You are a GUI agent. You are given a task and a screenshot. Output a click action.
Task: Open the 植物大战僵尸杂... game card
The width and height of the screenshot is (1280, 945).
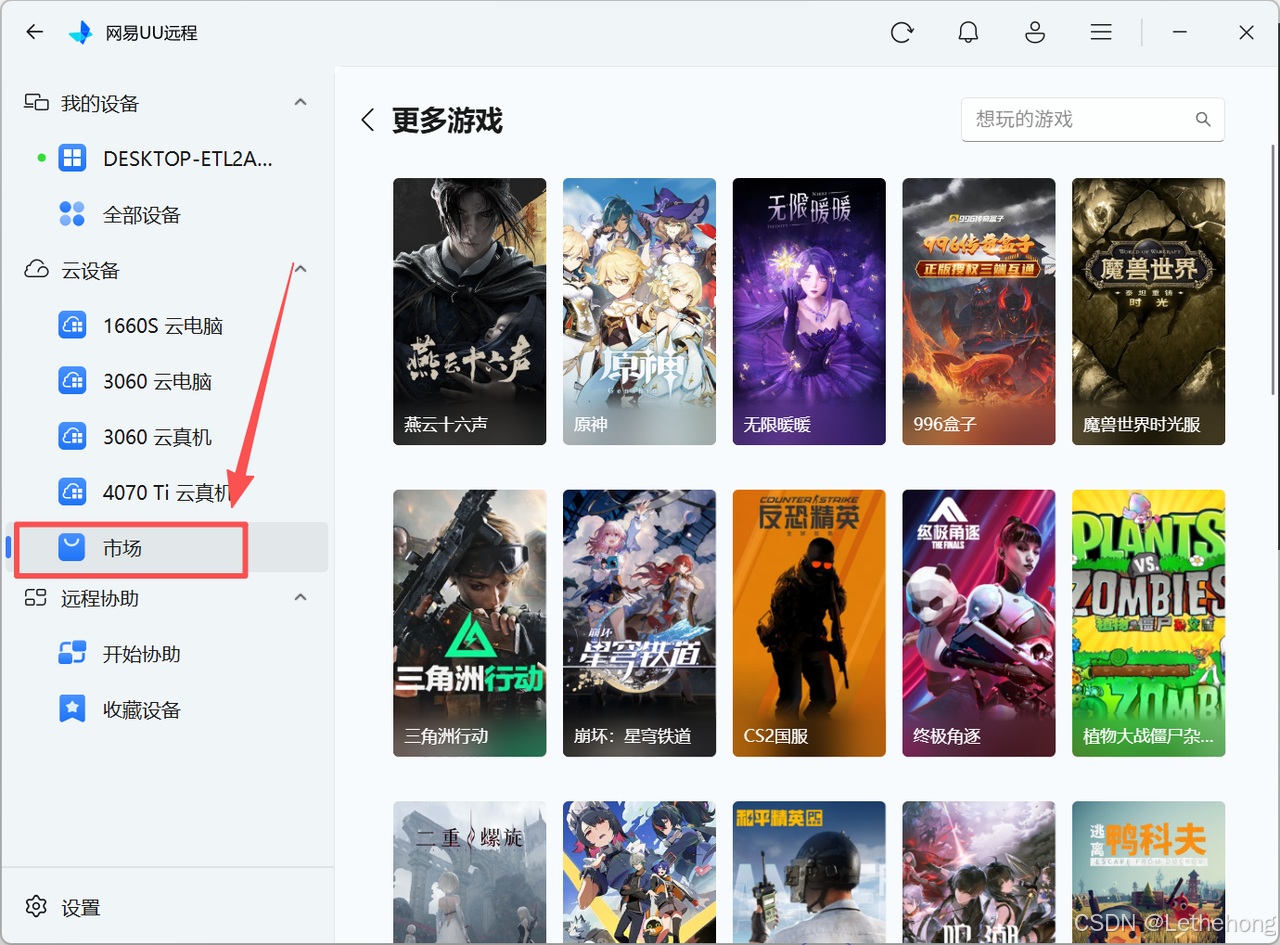pos(1148,623)
